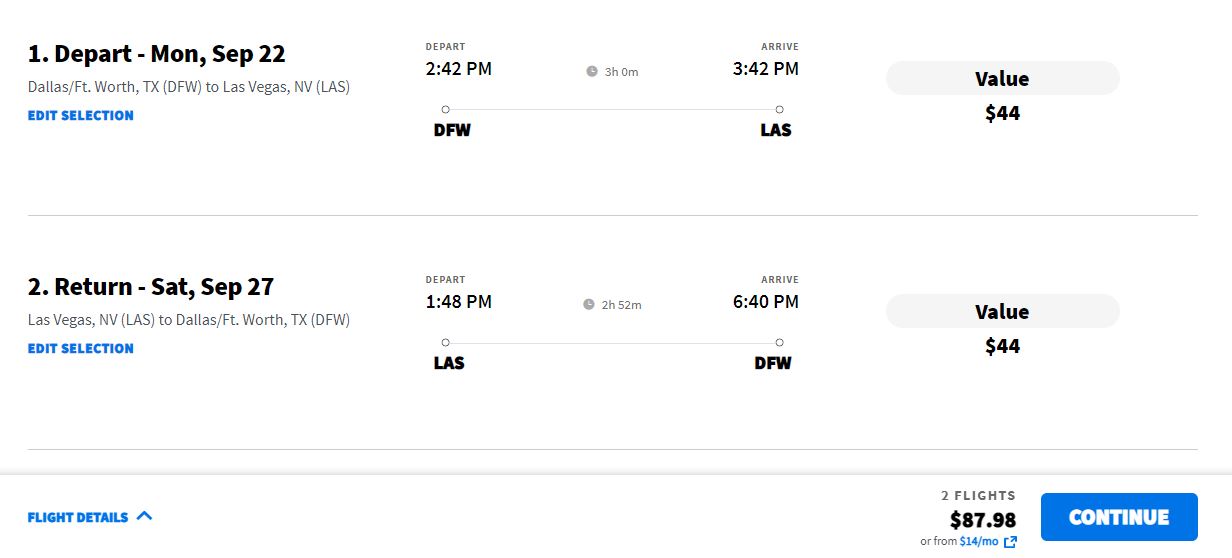
Task: Edit selection for the Sat, Sep 27 return
Action: click(x=81, y=348)
